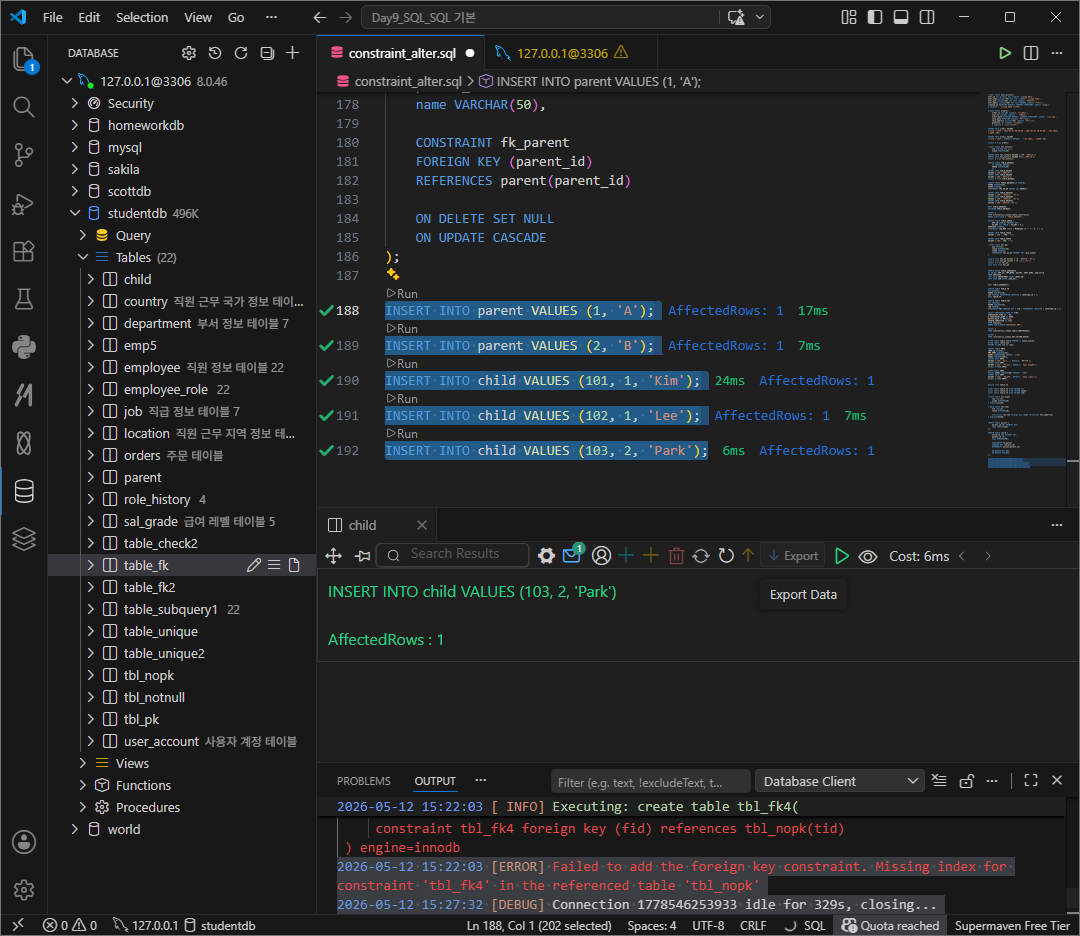Focus the output Filter text box
The height and width of the screenshot is (936, 1080).
(650, 782)
